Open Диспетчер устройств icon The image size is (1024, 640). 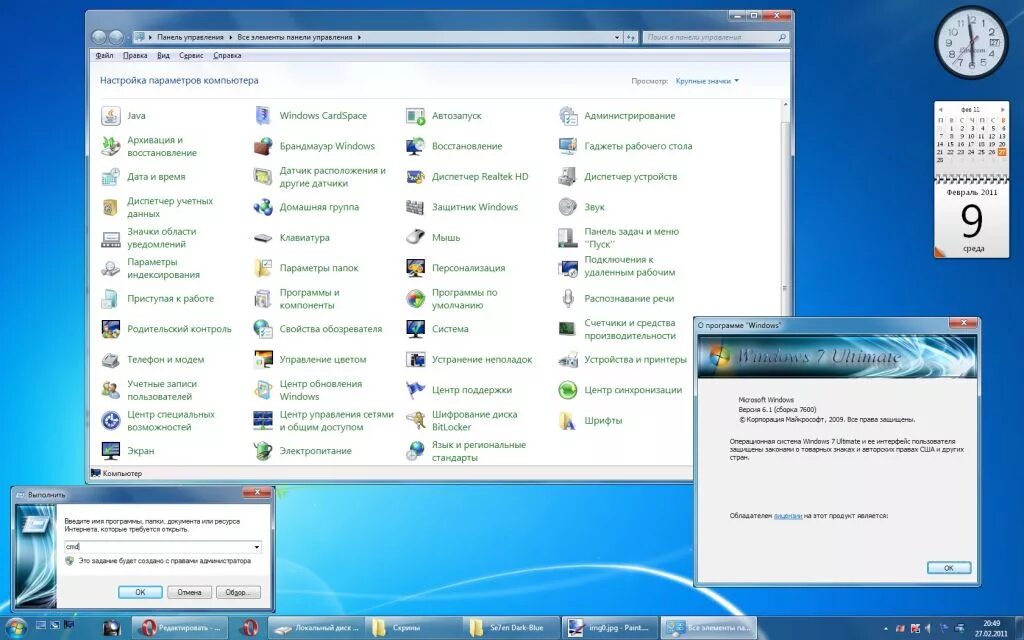pos(568,176)
